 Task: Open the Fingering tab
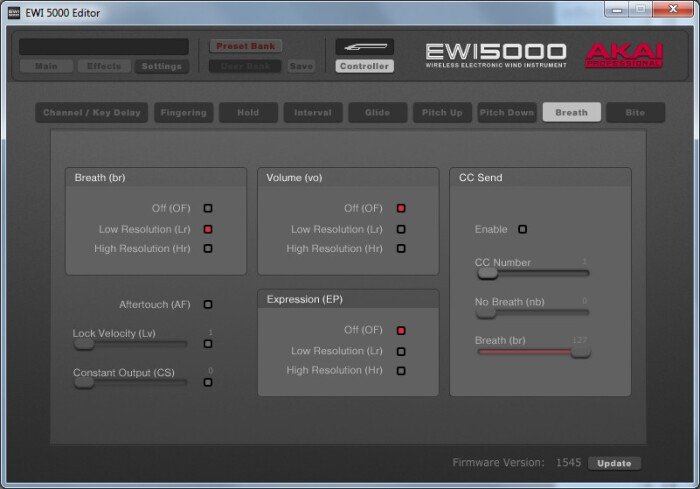coord(183,113)
